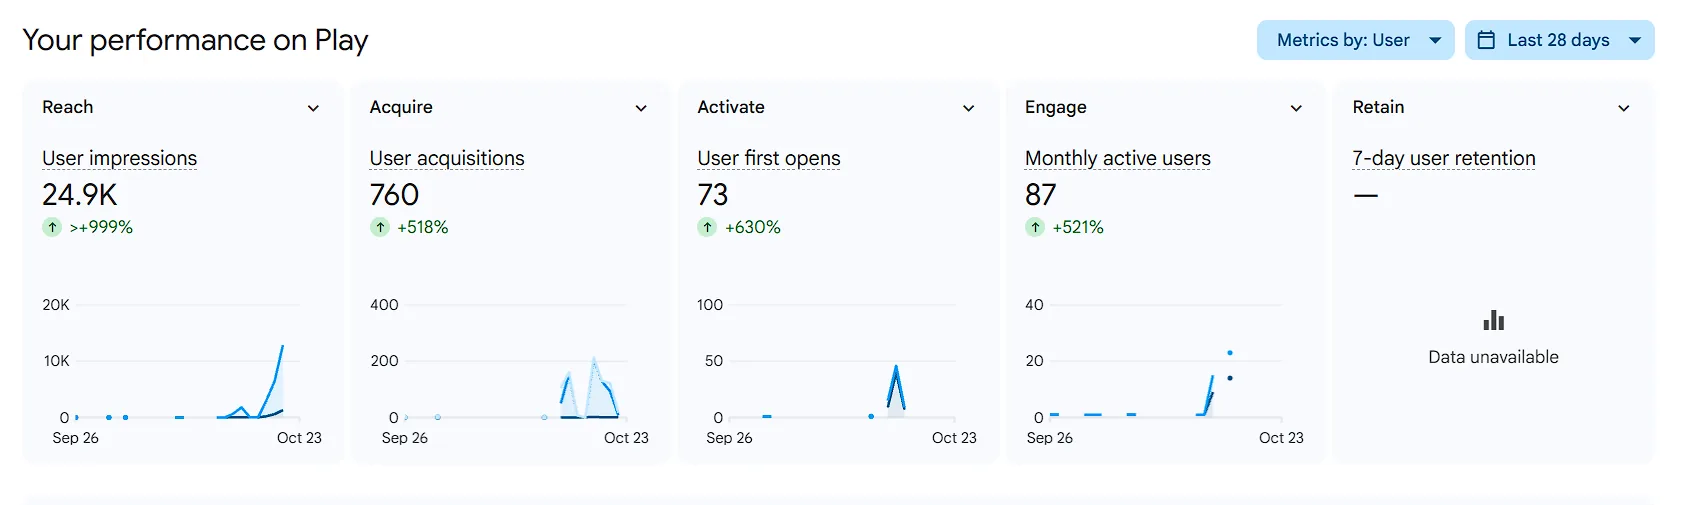1692x505 pixels.
Task: Expand the Acquire card chevron
Action: pos(641,108)
